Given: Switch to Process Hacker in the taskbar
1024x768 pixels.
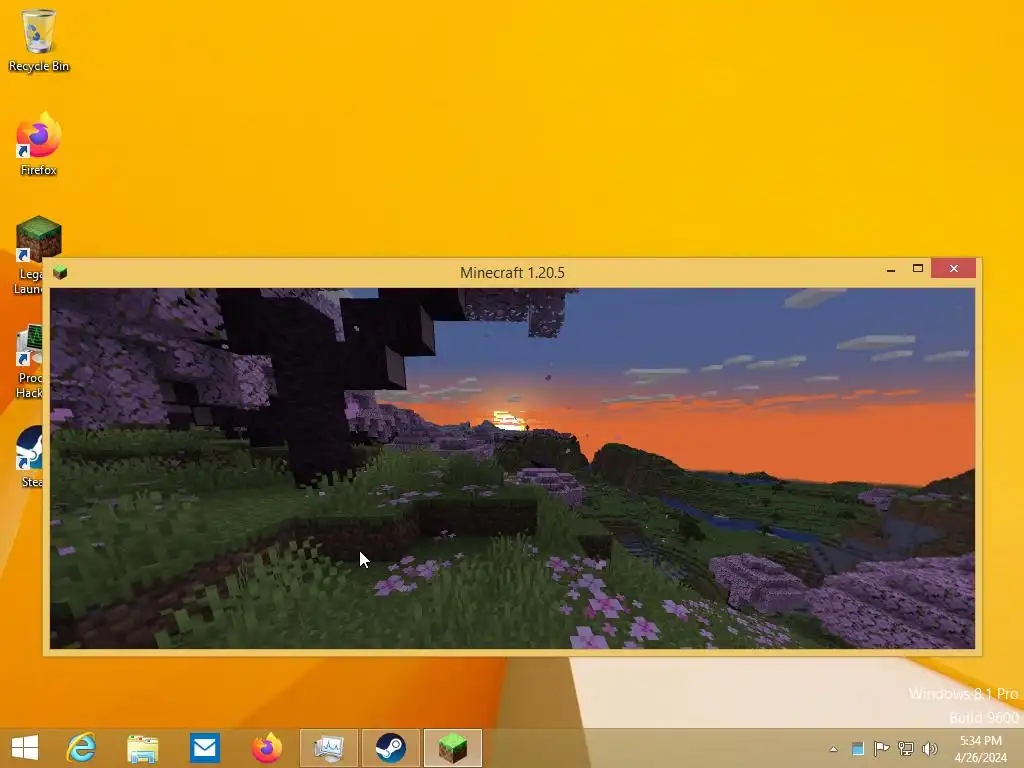Looking at the screenshot, I should (x=328, y=748).
